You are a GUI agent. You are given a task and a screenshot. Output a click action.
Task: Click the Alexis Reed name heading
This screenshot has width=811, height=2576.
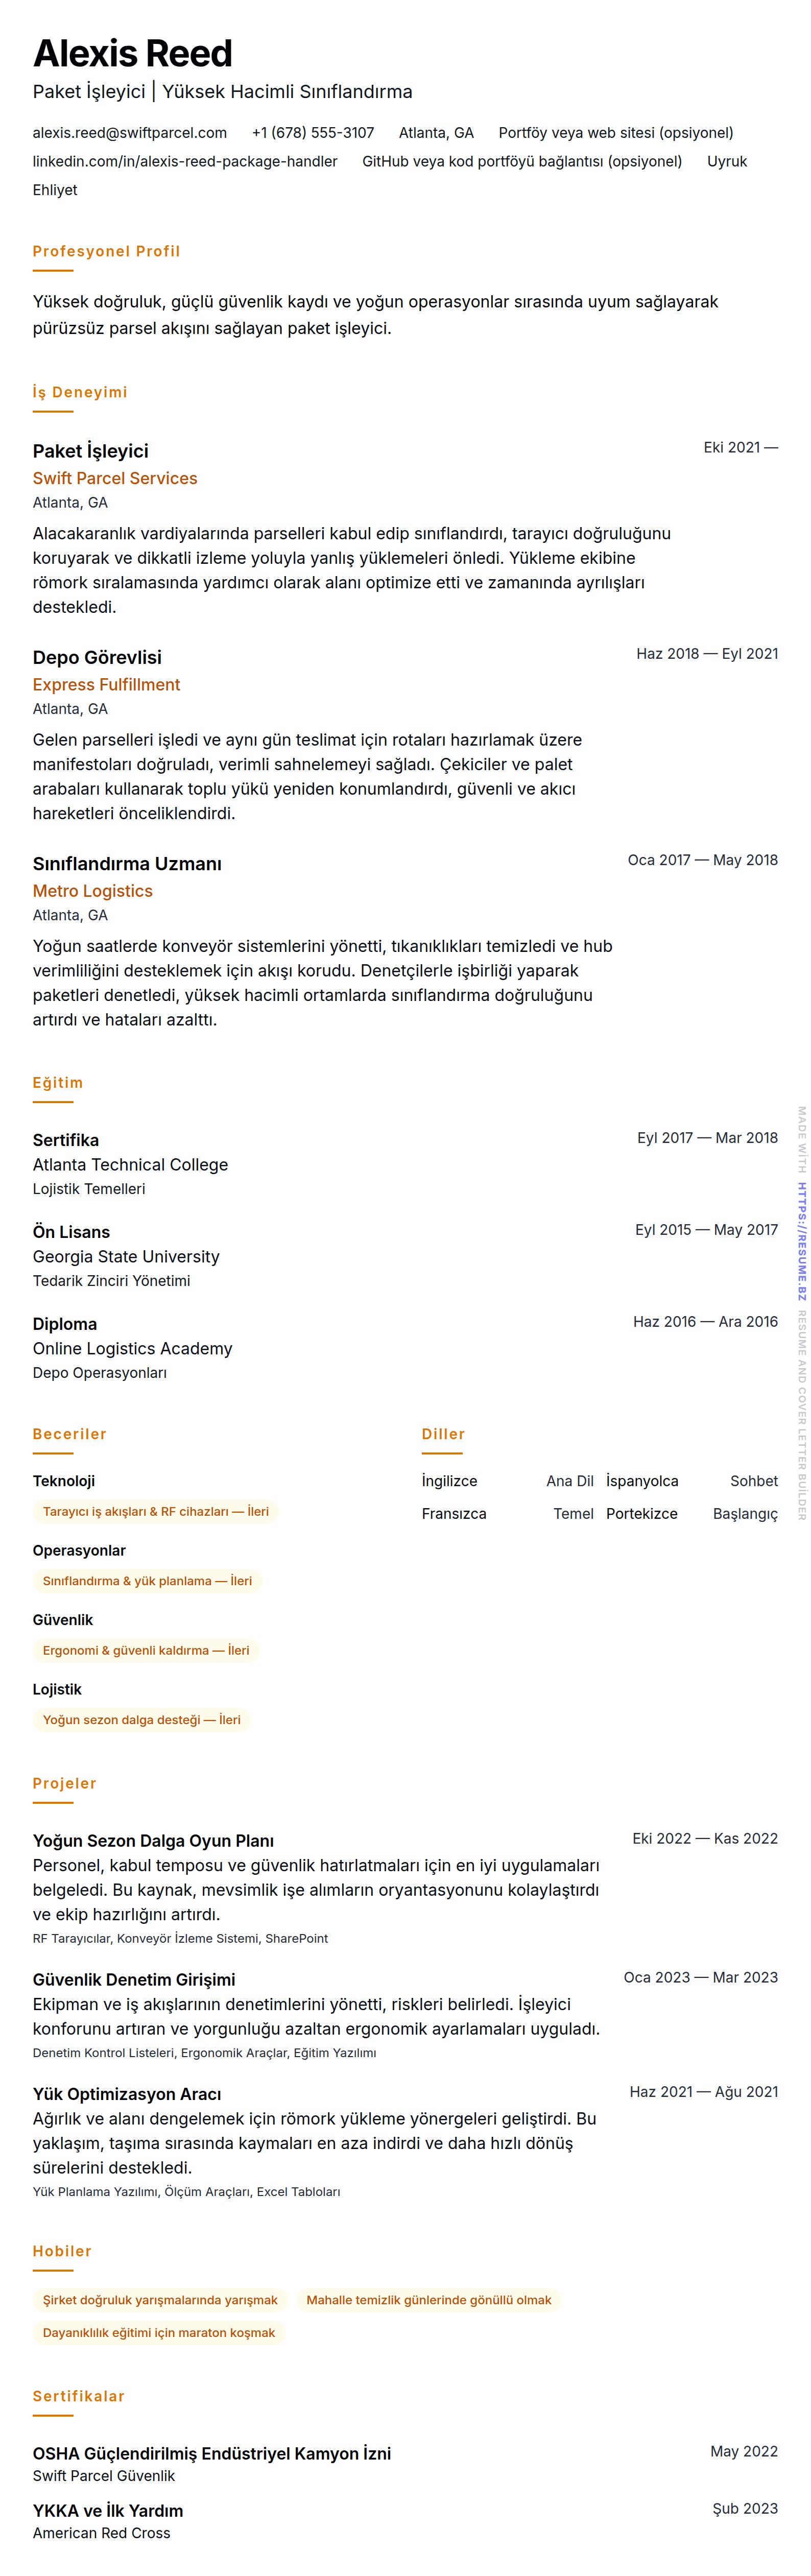pos(133,53)
